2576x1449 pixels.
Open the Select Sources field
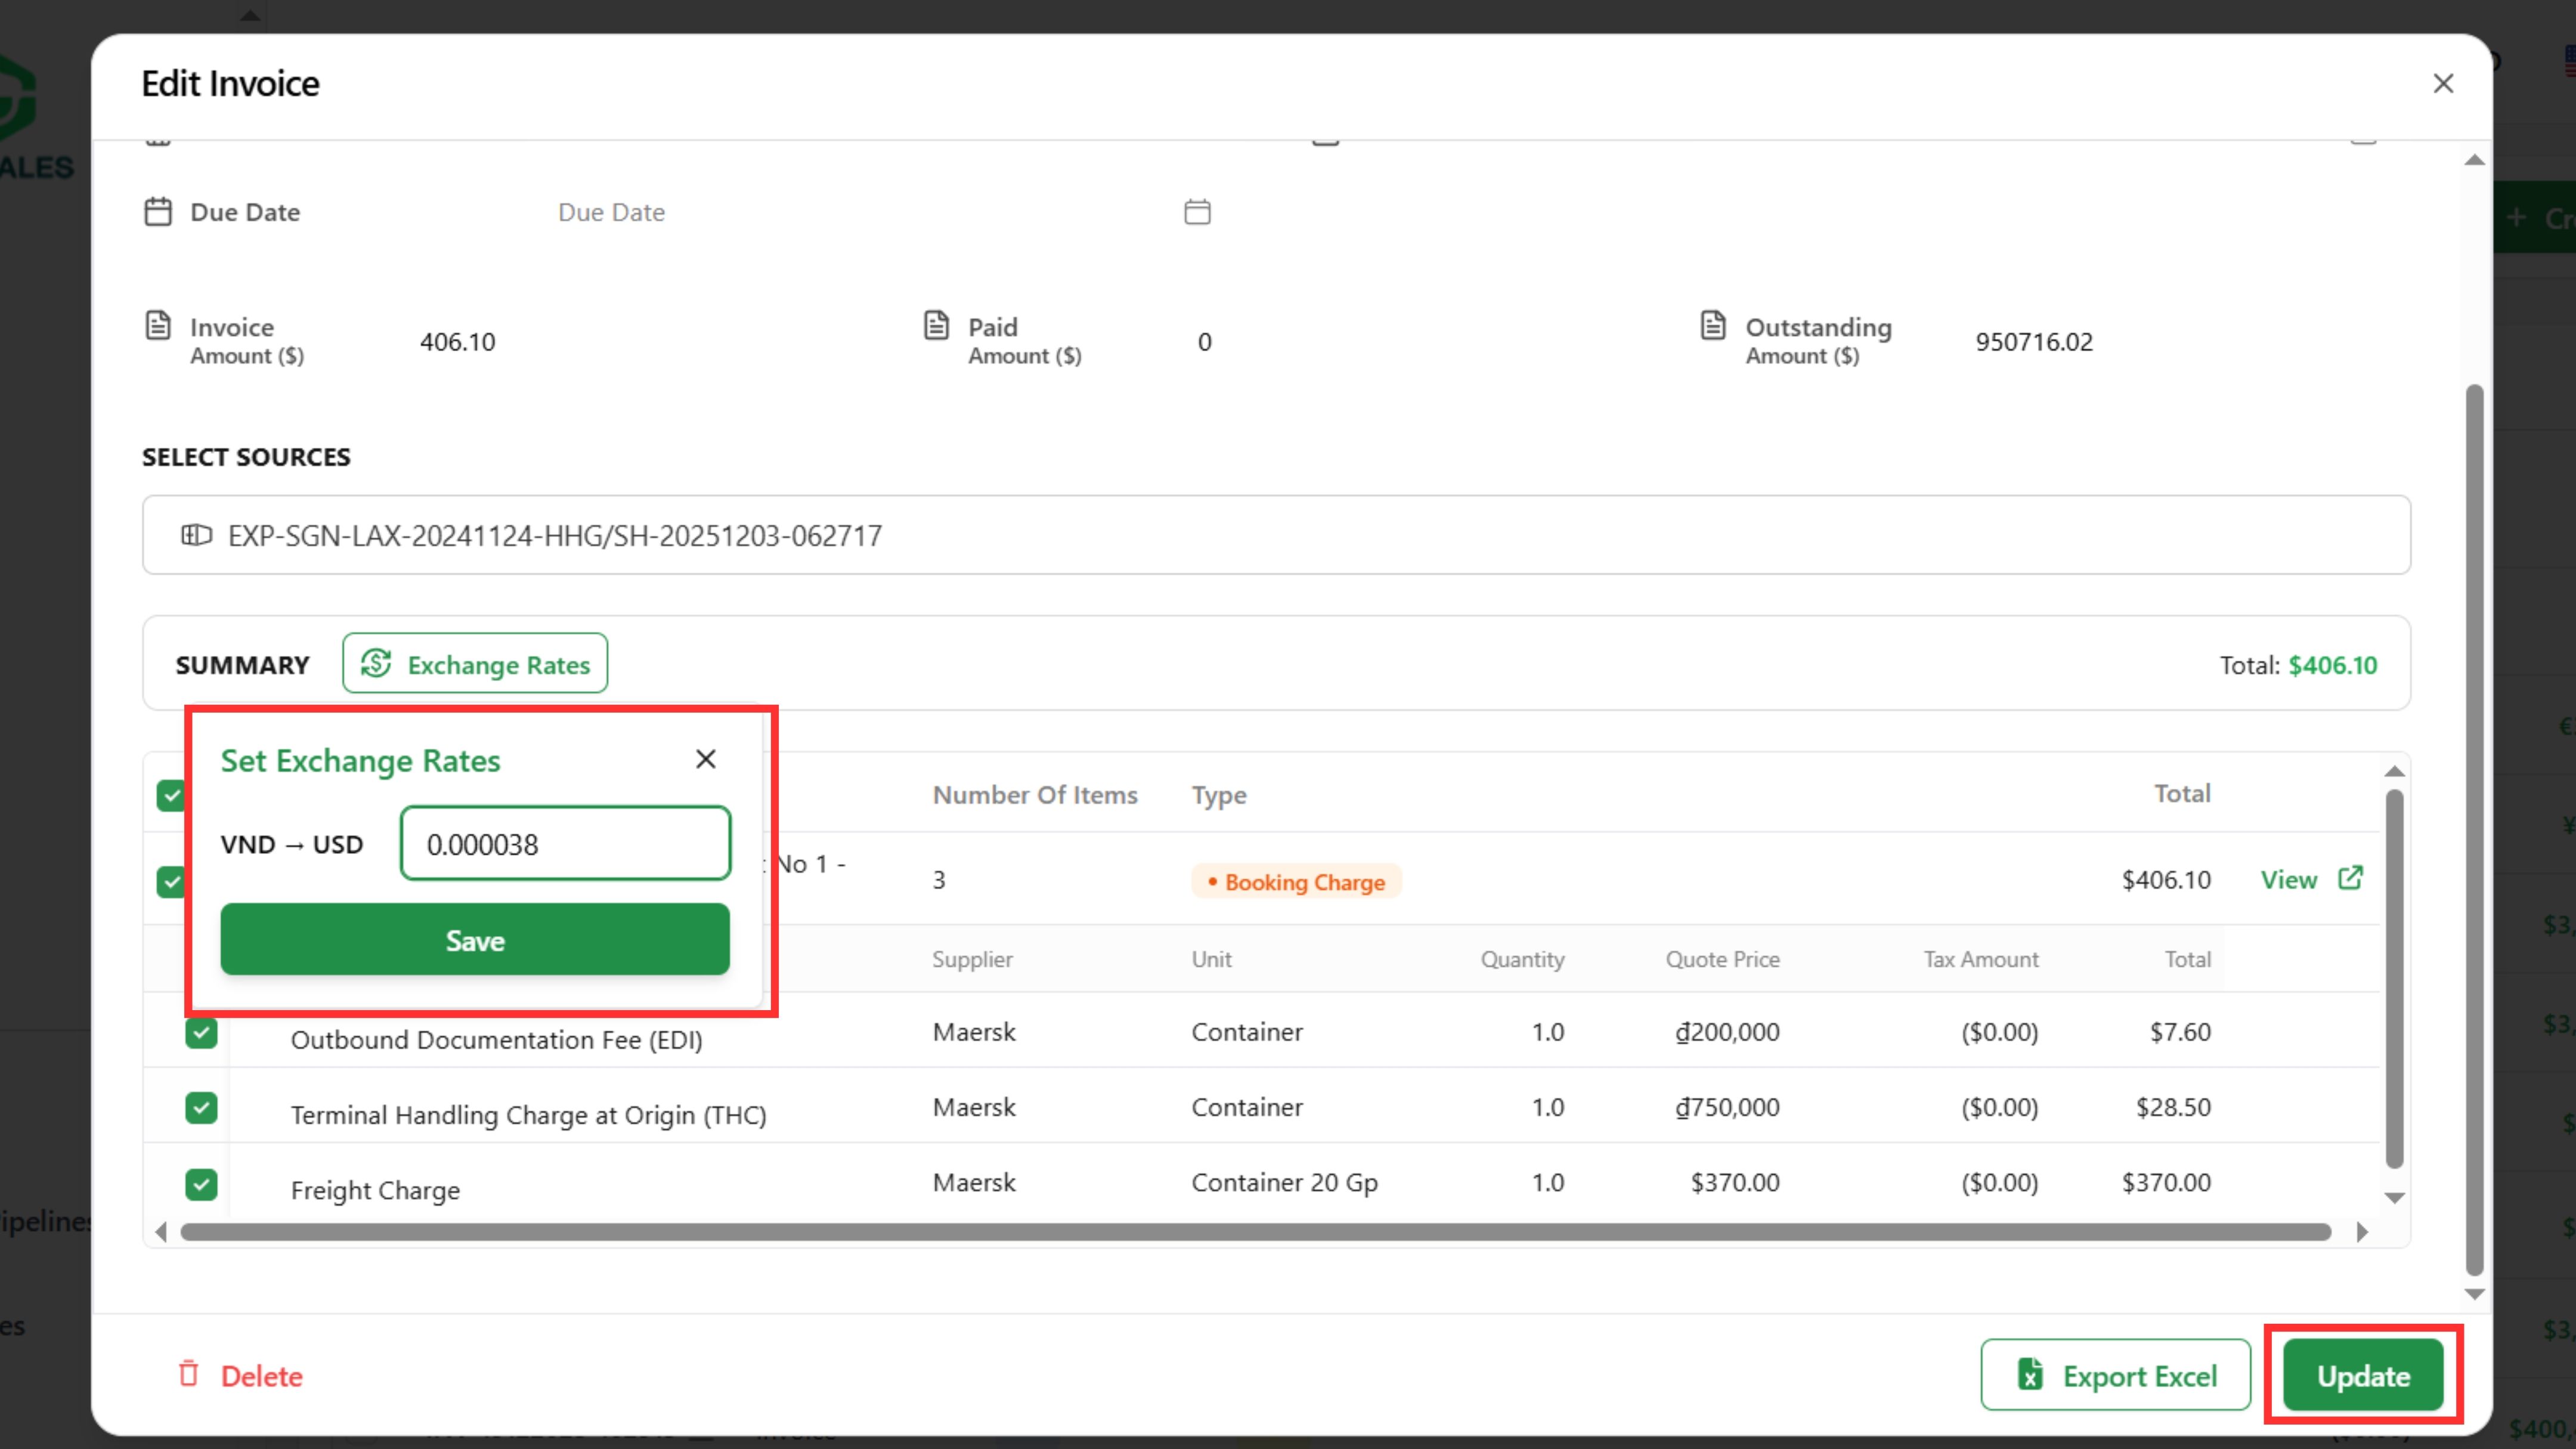click(1275, 535)
